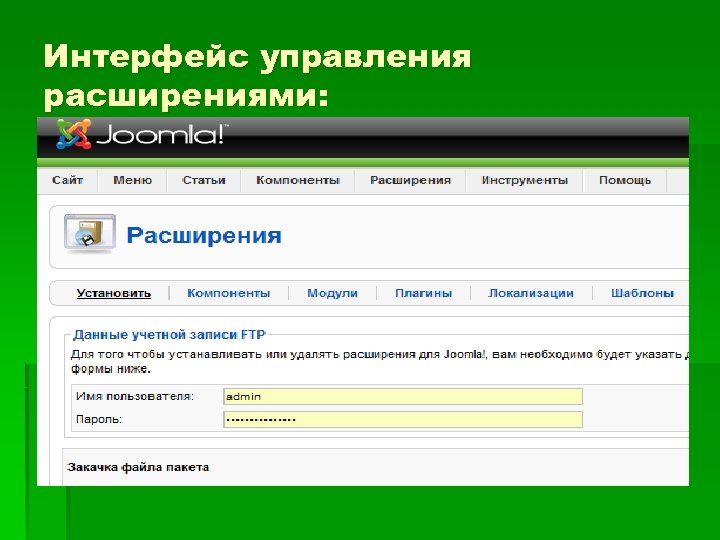Click the Данные учетной записи FTP legend
Screen dimensions: 720x540
click(x=169, y=335)
